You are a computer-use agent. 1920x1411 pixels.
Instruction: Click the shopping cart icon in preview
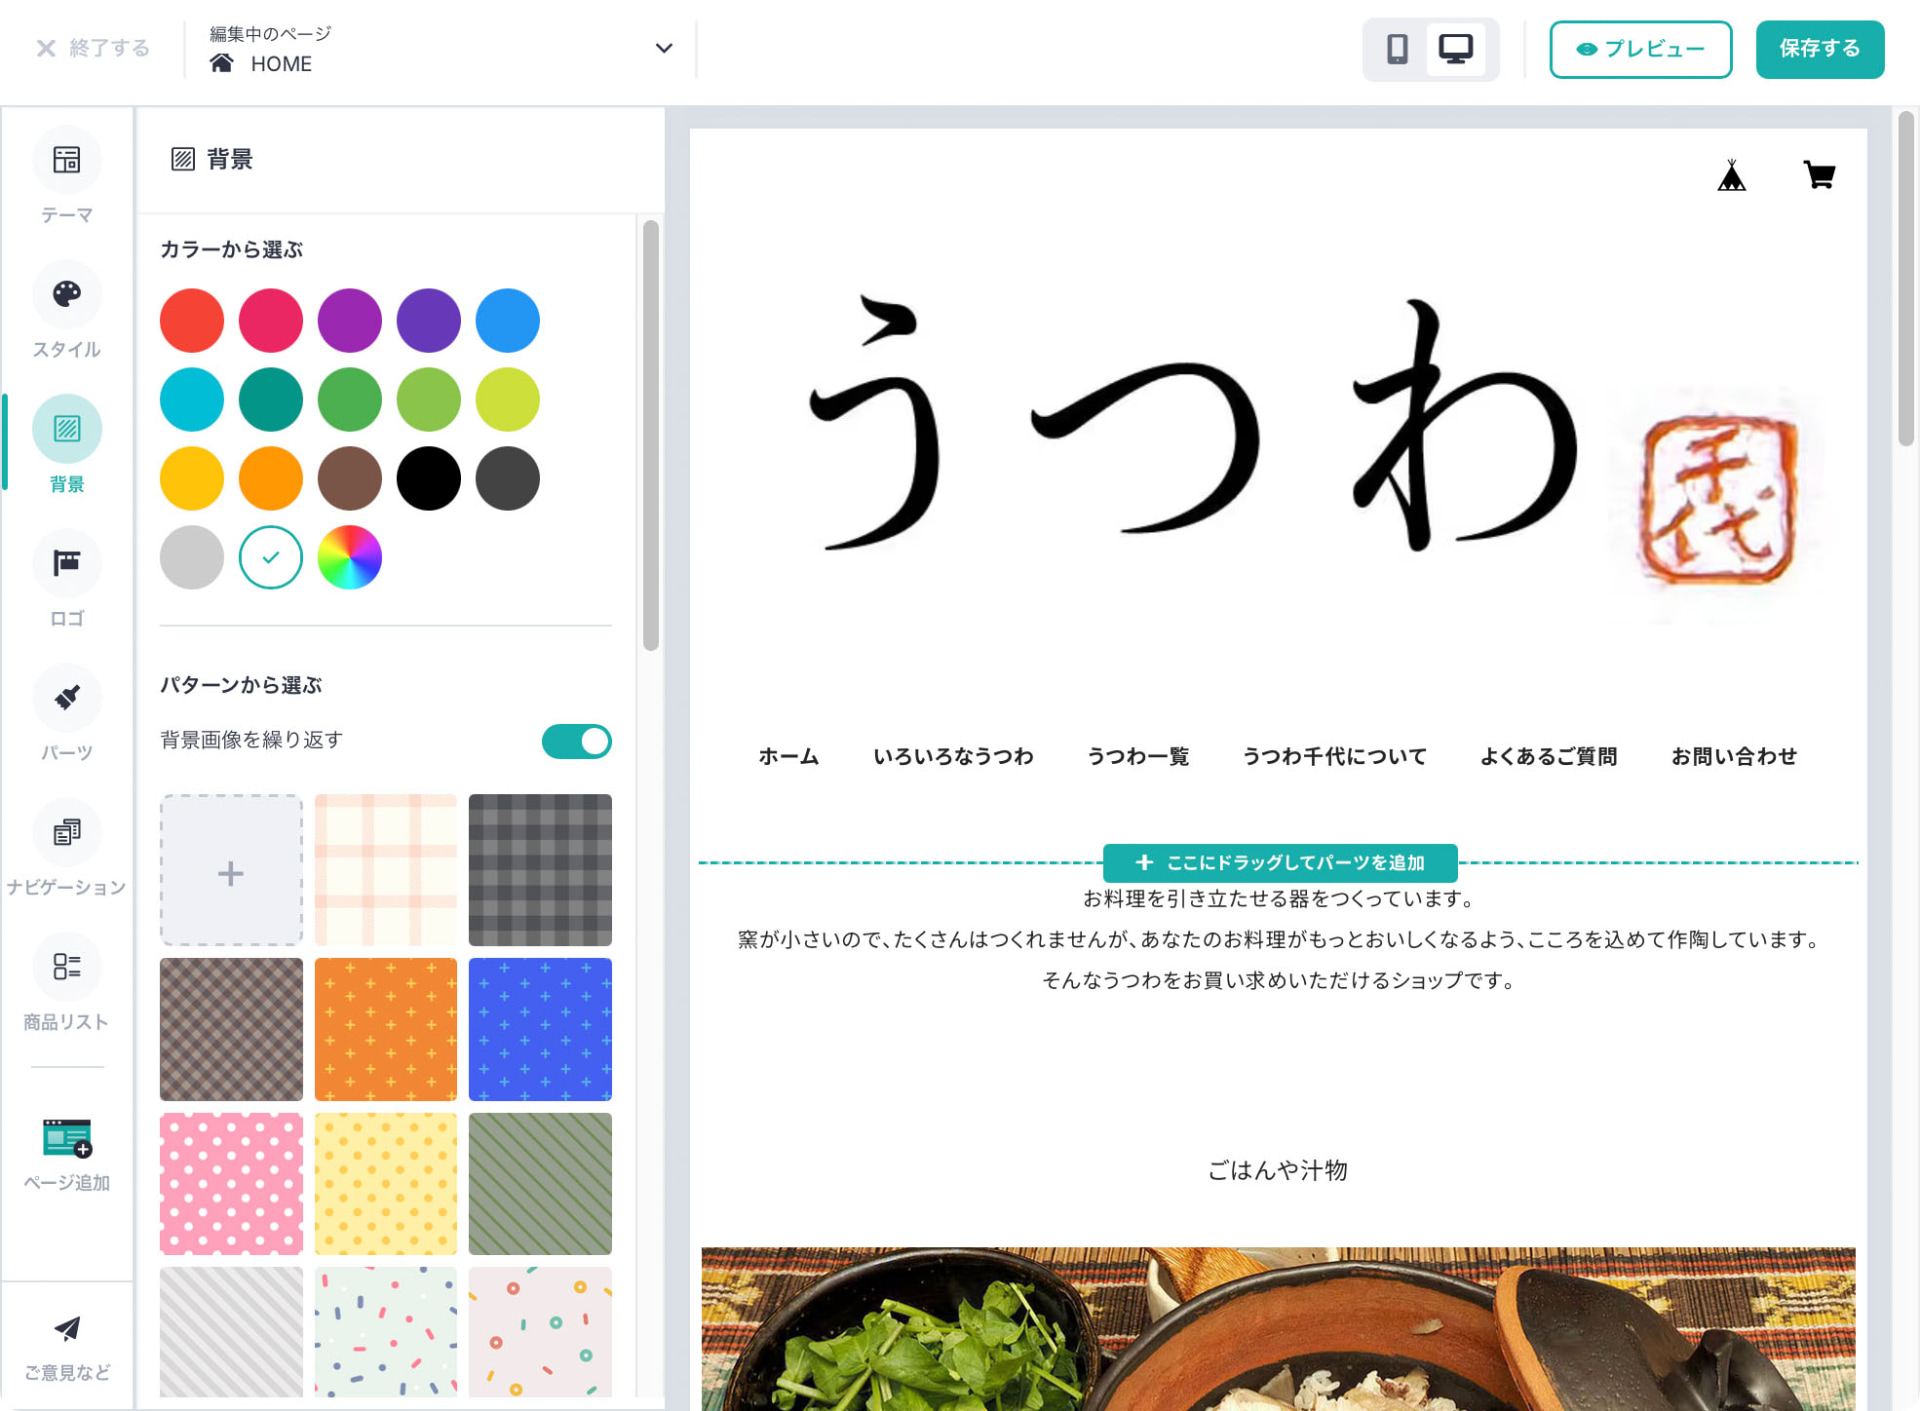(1819, 175)
